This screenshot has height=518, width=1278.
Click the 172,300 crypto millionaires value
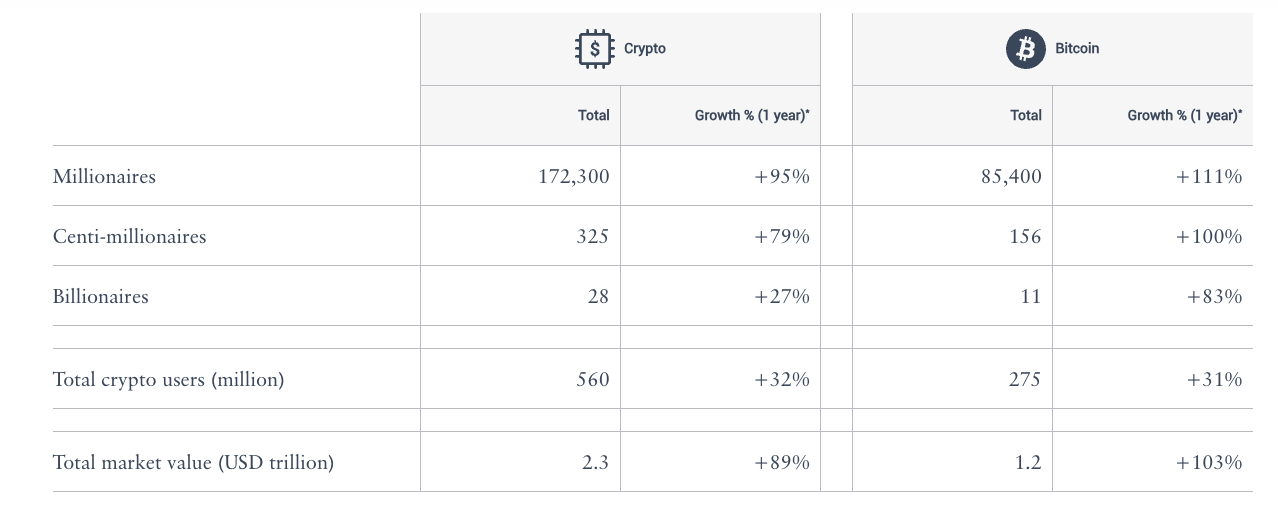(573, 177)
